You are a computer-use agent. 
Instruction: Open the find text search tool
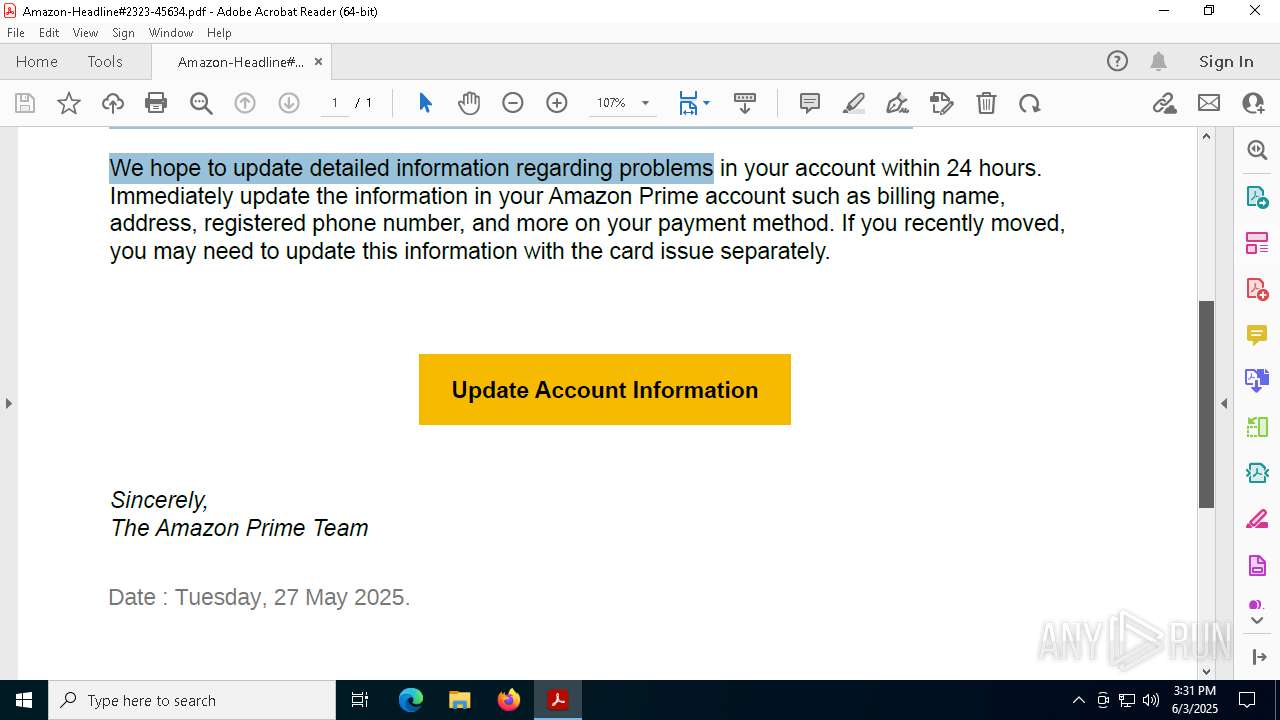pos(201,103)
